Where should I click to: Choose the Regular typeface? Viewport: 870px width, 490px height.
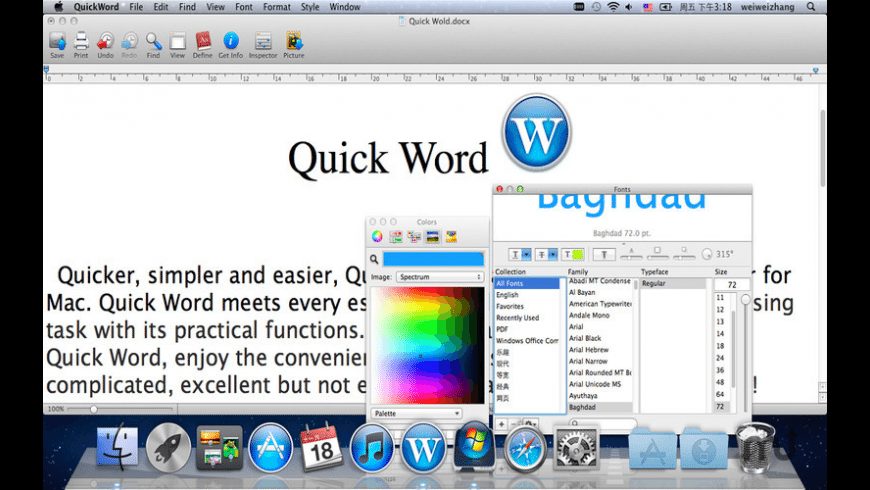(674, 284)
